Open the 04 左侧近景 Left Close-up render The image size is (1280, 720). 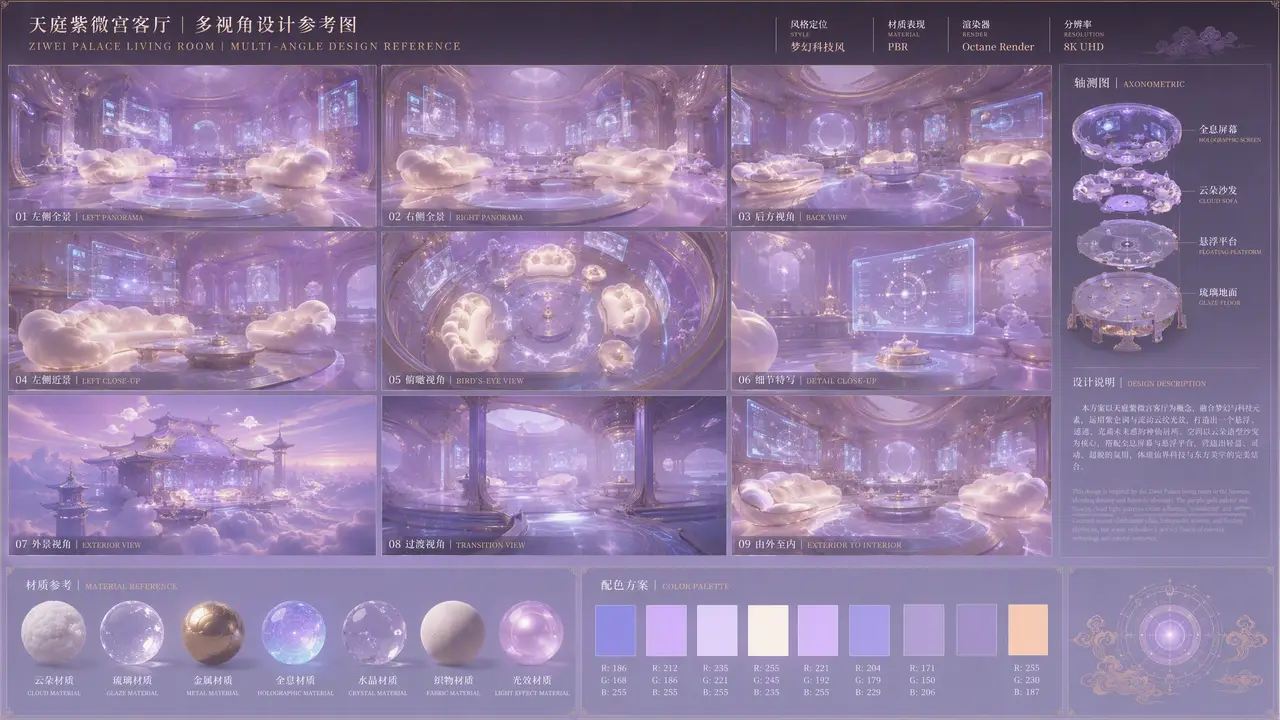pos(193,311)
